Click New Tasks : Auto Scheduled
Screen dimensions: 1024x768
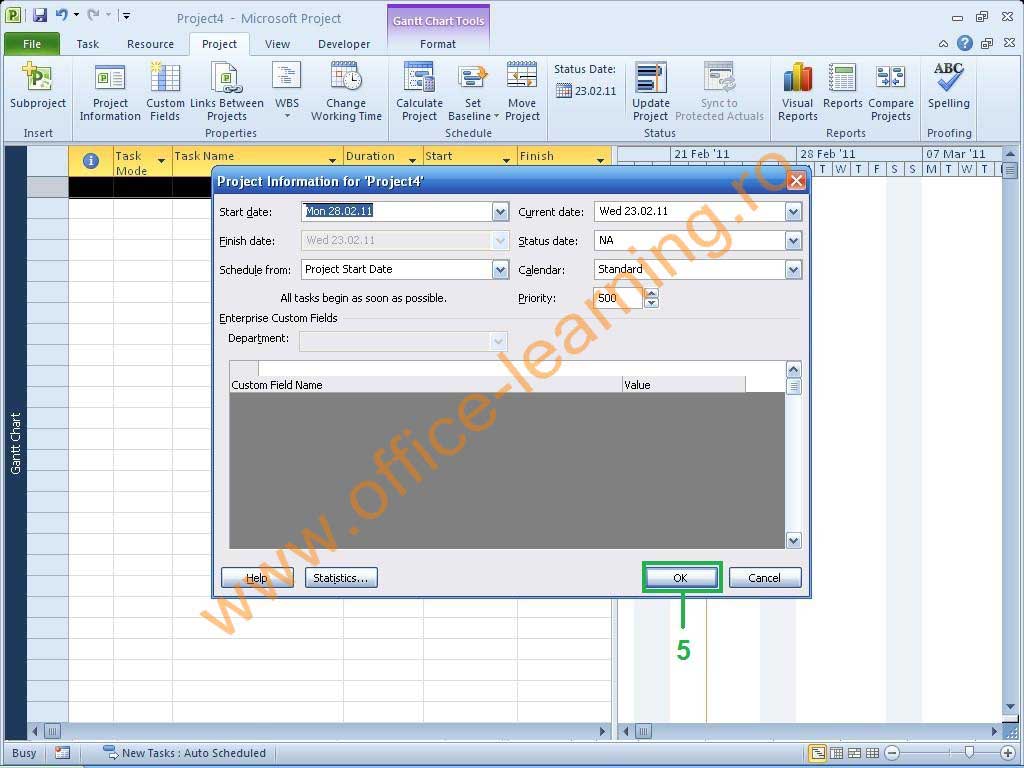pos(185,753)
